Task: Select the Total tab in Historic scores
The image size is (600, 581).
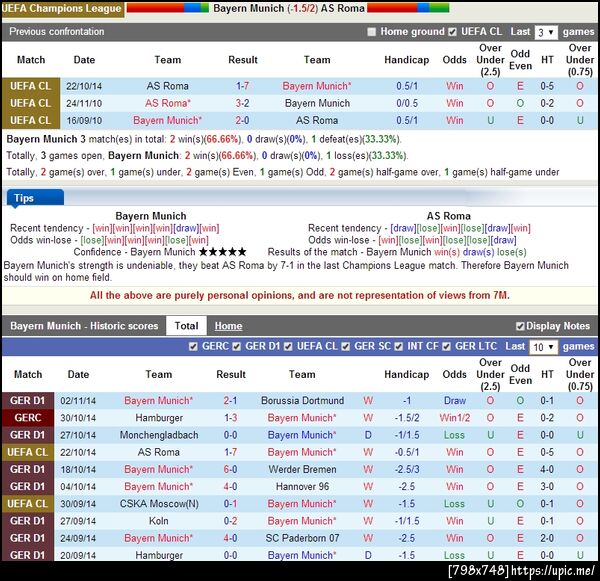Action: point(186,326)
